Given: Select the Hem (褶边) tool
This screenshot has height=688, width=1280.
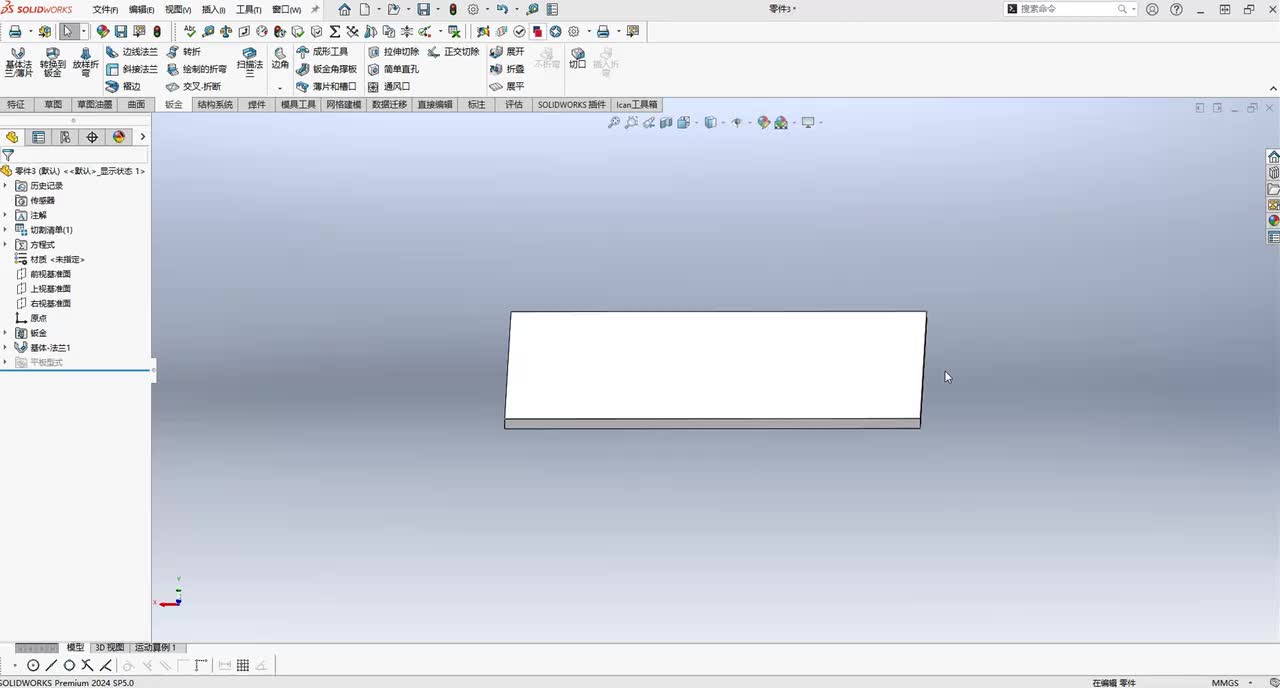Looking at the screenshot, I should coord(124,86).
